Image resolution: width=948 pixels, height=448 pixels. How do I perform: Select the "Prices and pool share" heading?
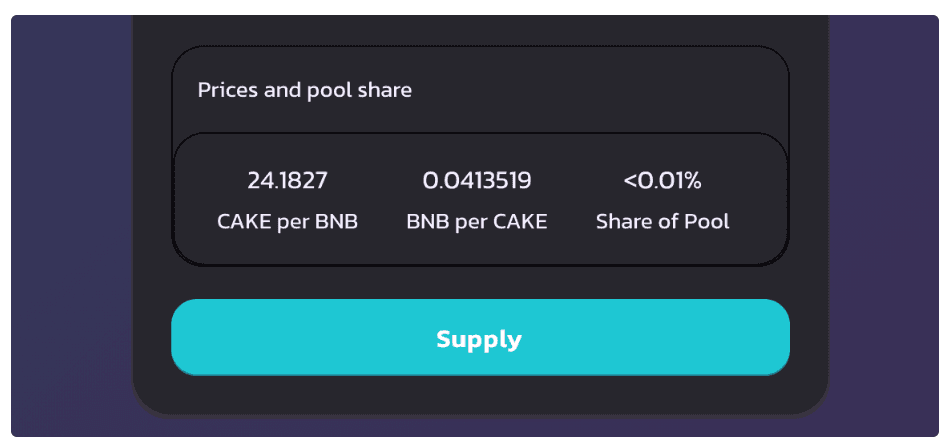pyautogui.click(x=304, y=90)
